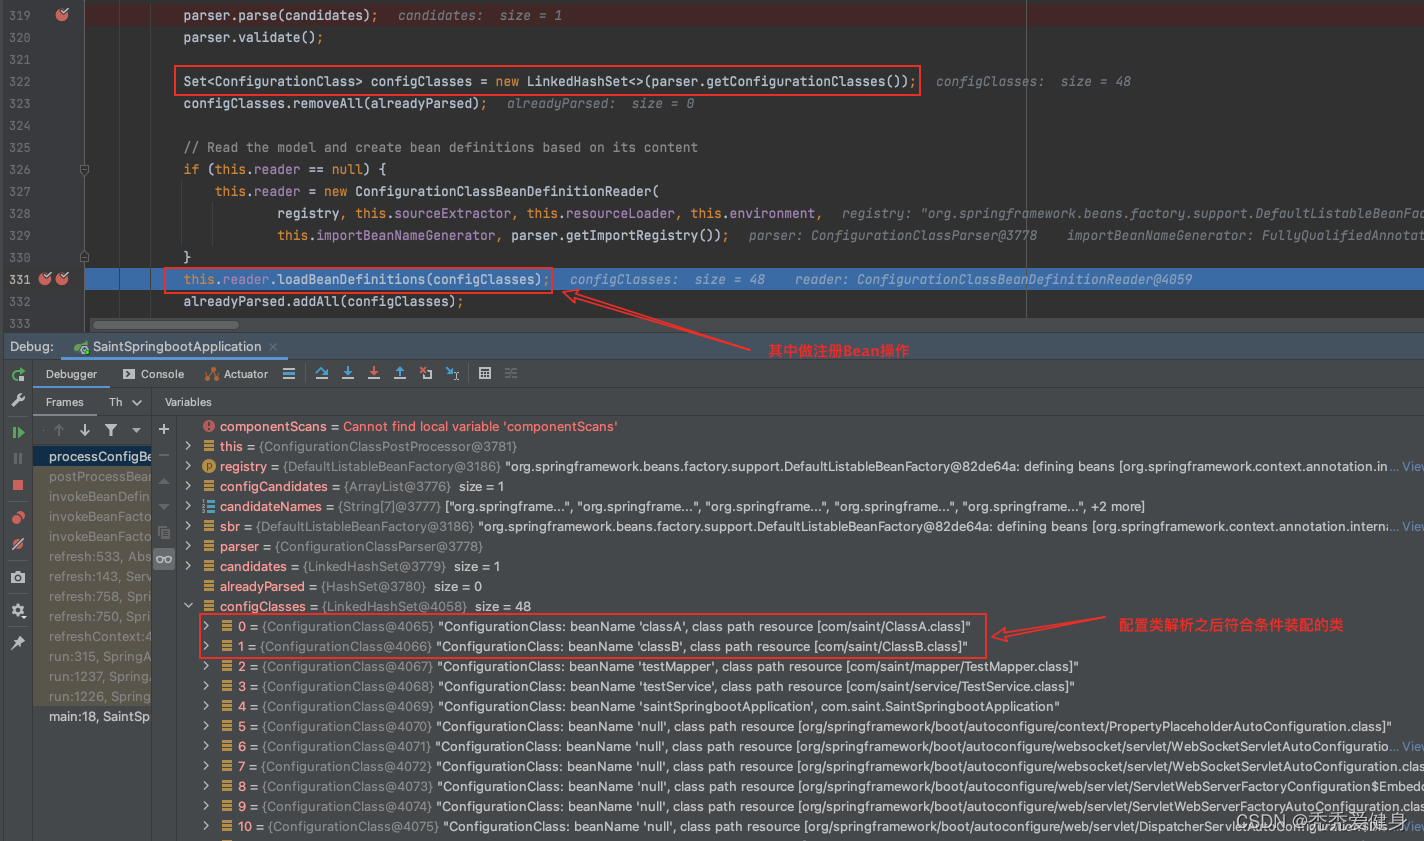Toggle the glasses watches-view button
The width and height of the screenshot is (1424, 841).
point(164,559)
